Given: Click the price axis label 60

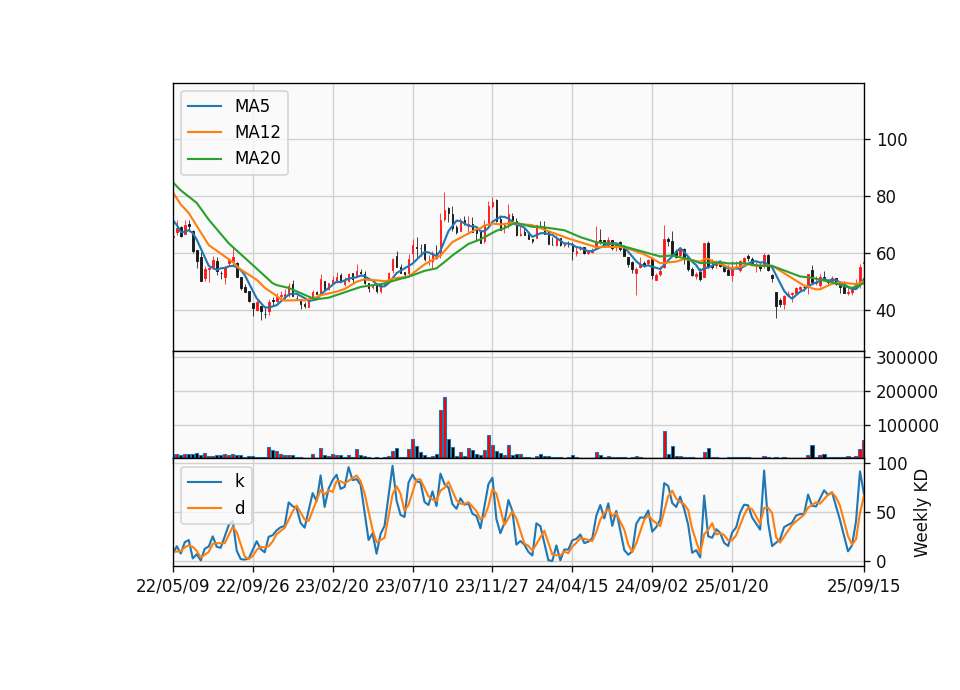Looking at the screenshot, I should click(887, 254).
